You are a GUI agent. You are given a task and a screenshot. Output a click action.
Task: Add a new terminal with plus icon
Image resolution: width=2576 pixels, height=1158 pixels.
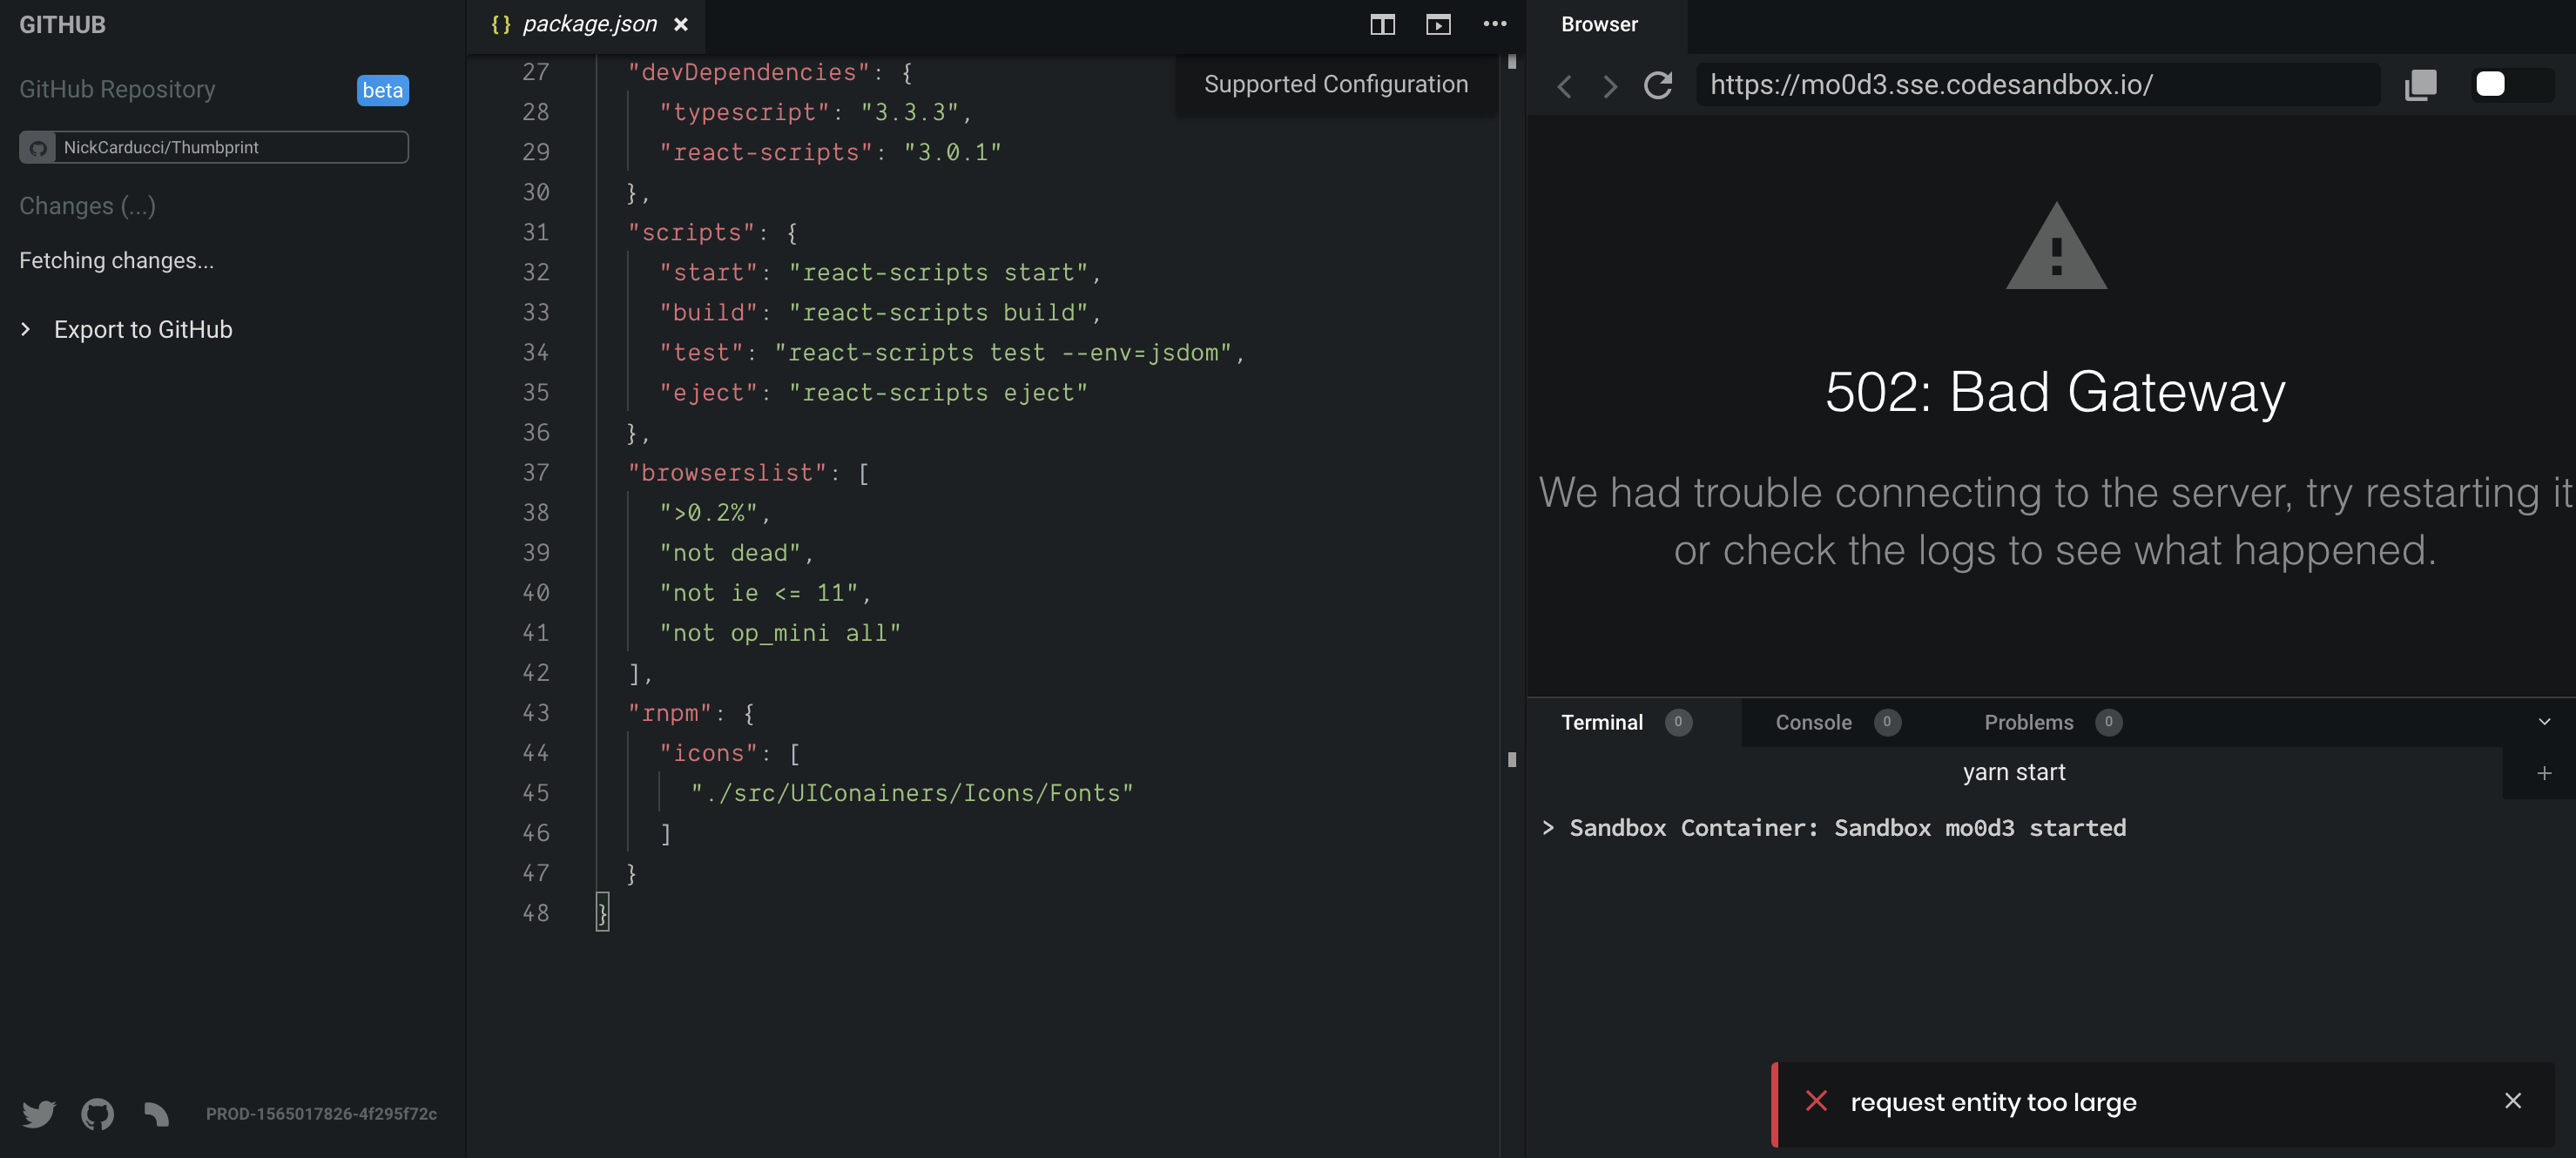tap(2544, 773)
